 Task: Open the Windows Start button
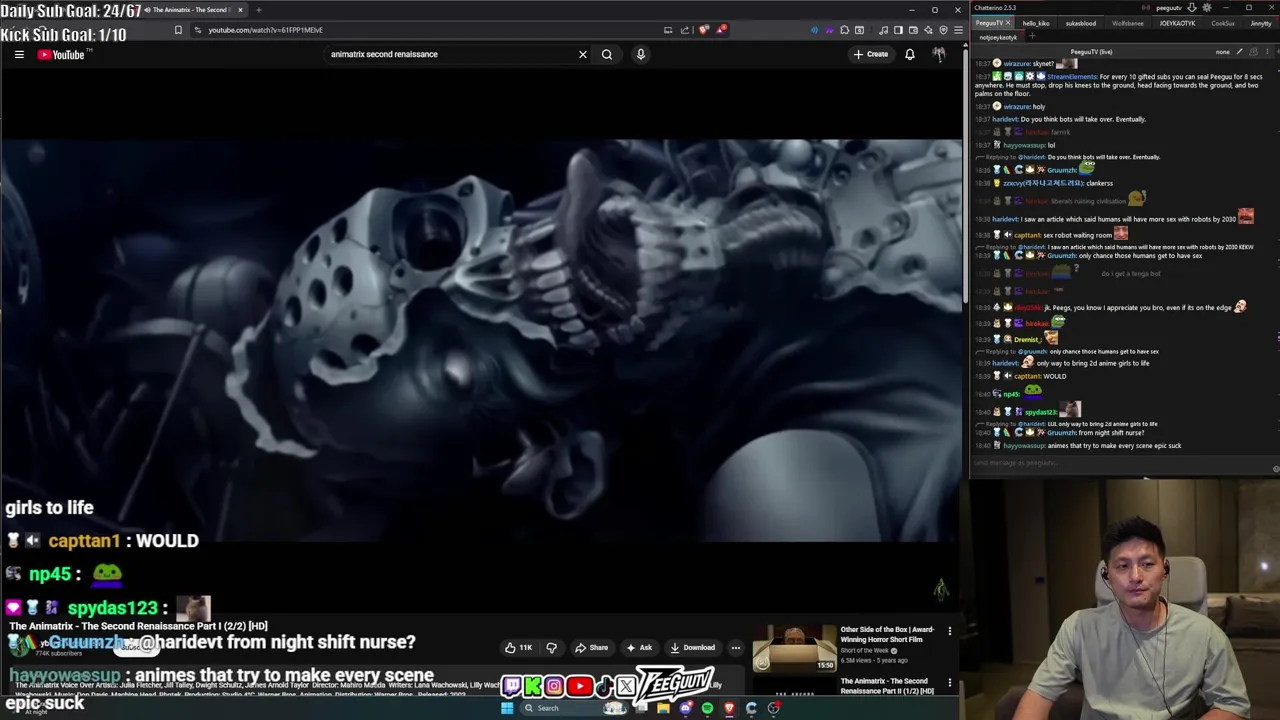point(507,708)
